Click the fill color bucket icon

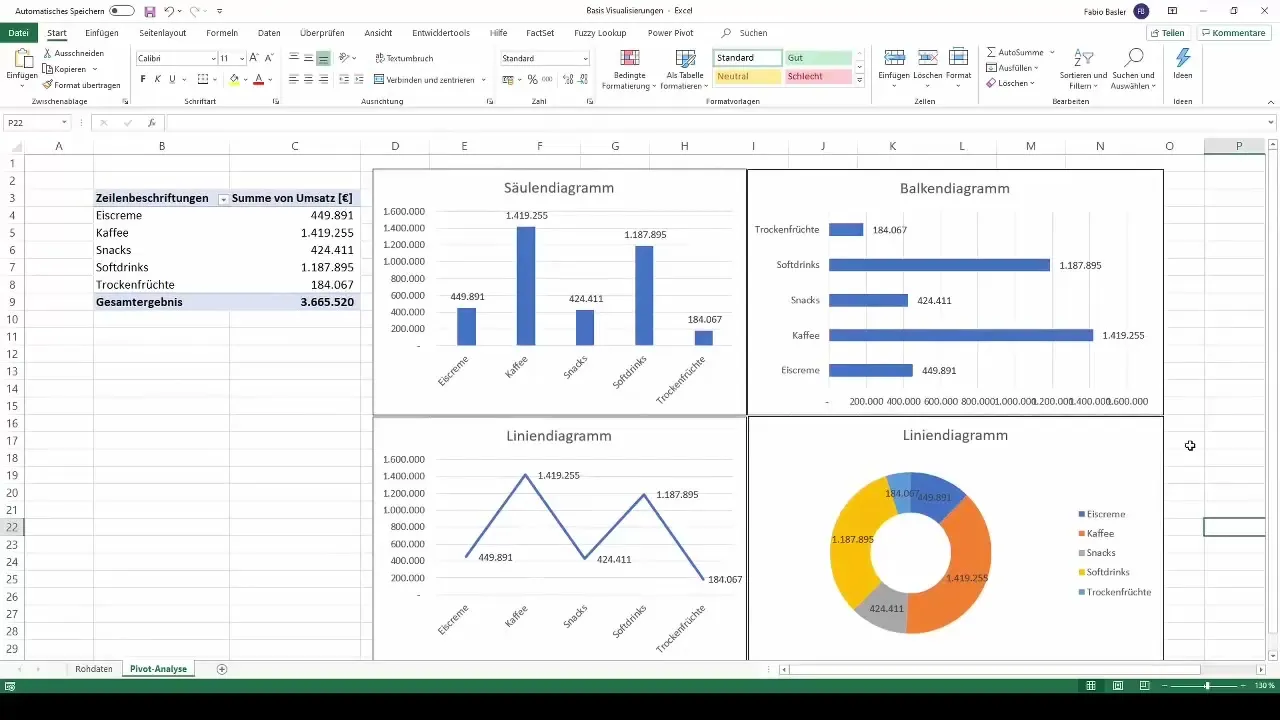234,79
